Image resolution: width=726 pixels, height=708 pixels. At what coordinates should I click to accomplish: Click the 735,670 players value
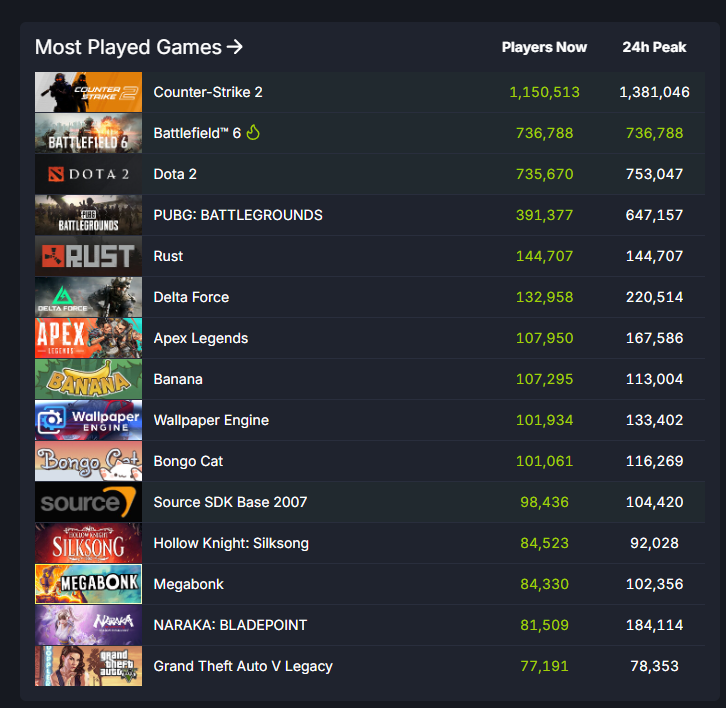tap(544, 174)
